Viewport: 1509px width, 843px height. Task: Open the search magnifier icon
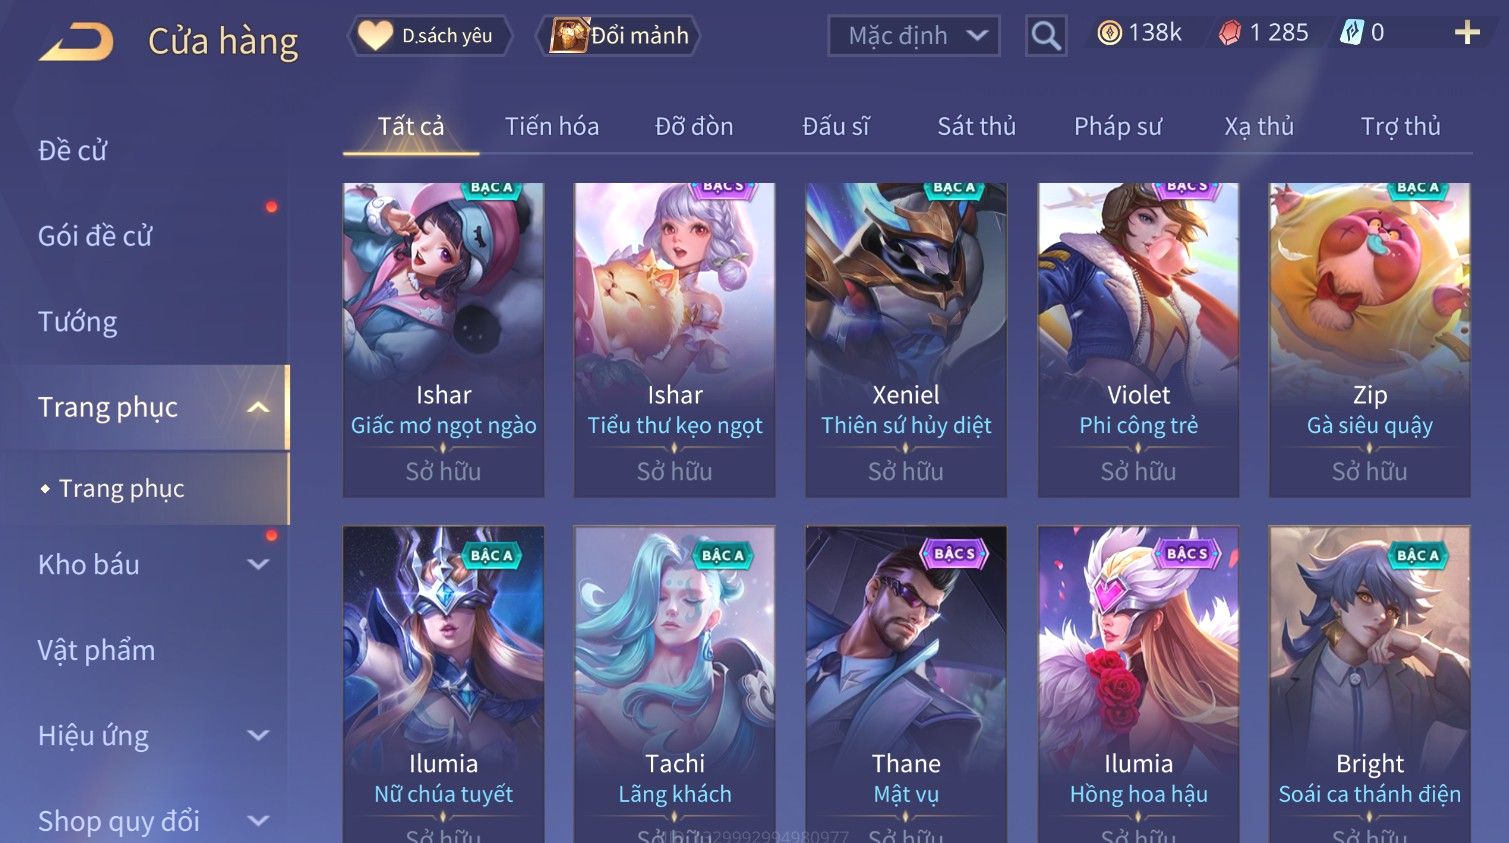click(x=1046, y=36)
